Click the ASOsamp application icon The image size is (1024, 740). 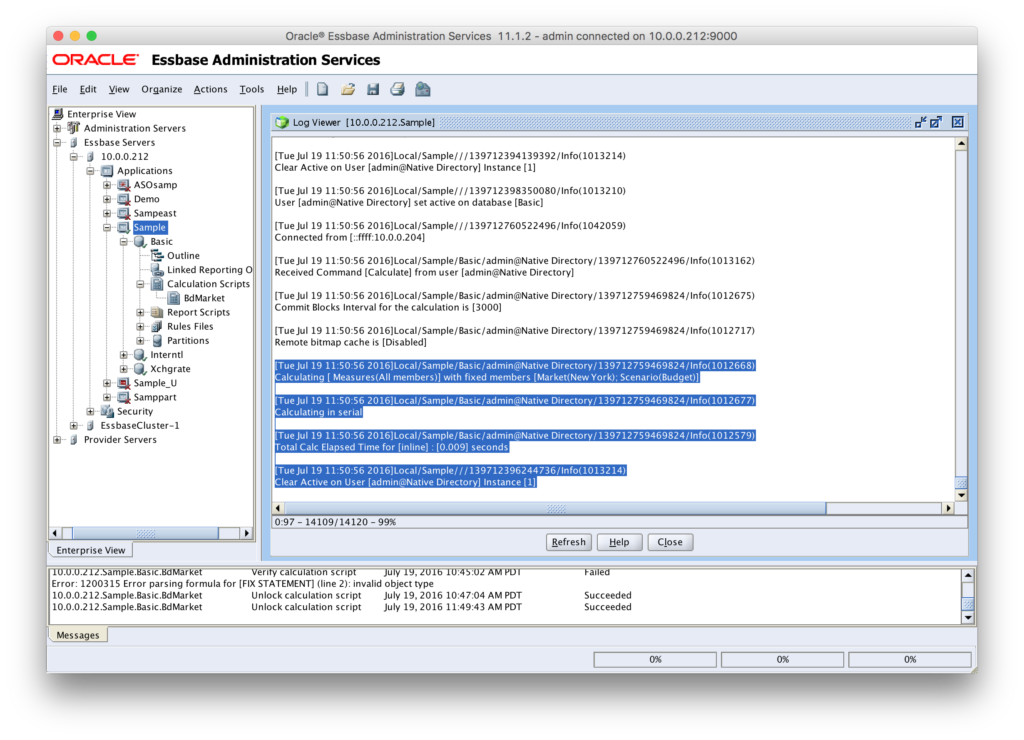[x=124, y=185]
